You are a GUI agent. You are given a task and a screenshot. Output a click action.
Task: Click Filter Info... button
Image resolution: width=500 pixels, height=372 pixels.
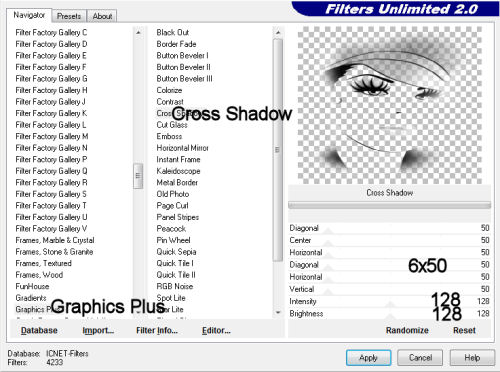[157, 330]
